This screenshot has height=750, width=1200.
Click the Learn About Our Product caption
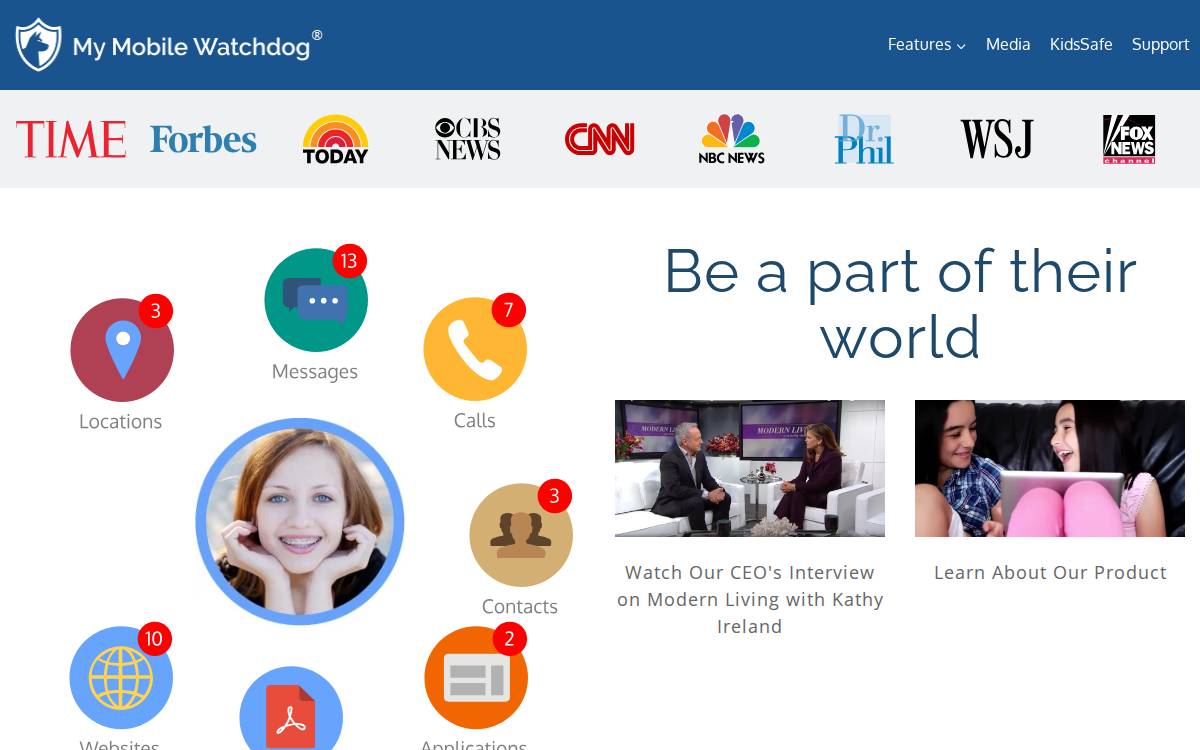click(1050, 573)
